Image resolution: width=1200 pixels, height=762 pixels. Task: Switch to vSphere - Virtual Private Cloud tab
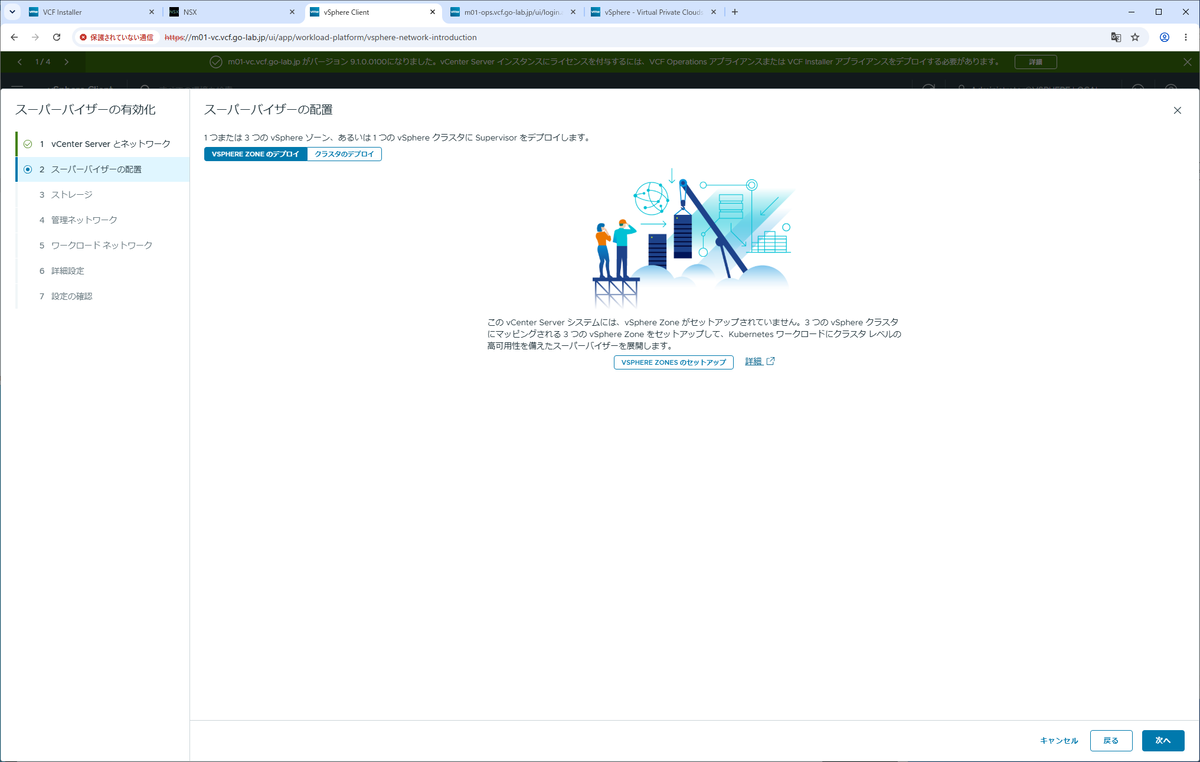[653, 12]
